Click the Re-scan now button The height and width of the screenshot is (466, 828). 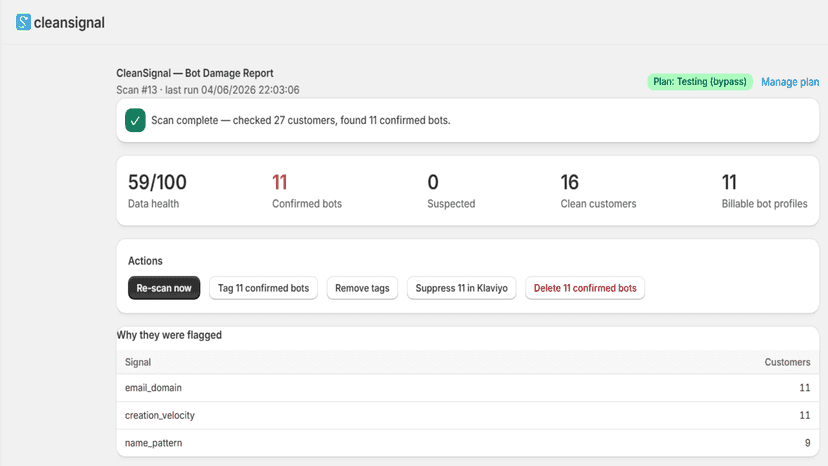[x=164, y=288]
